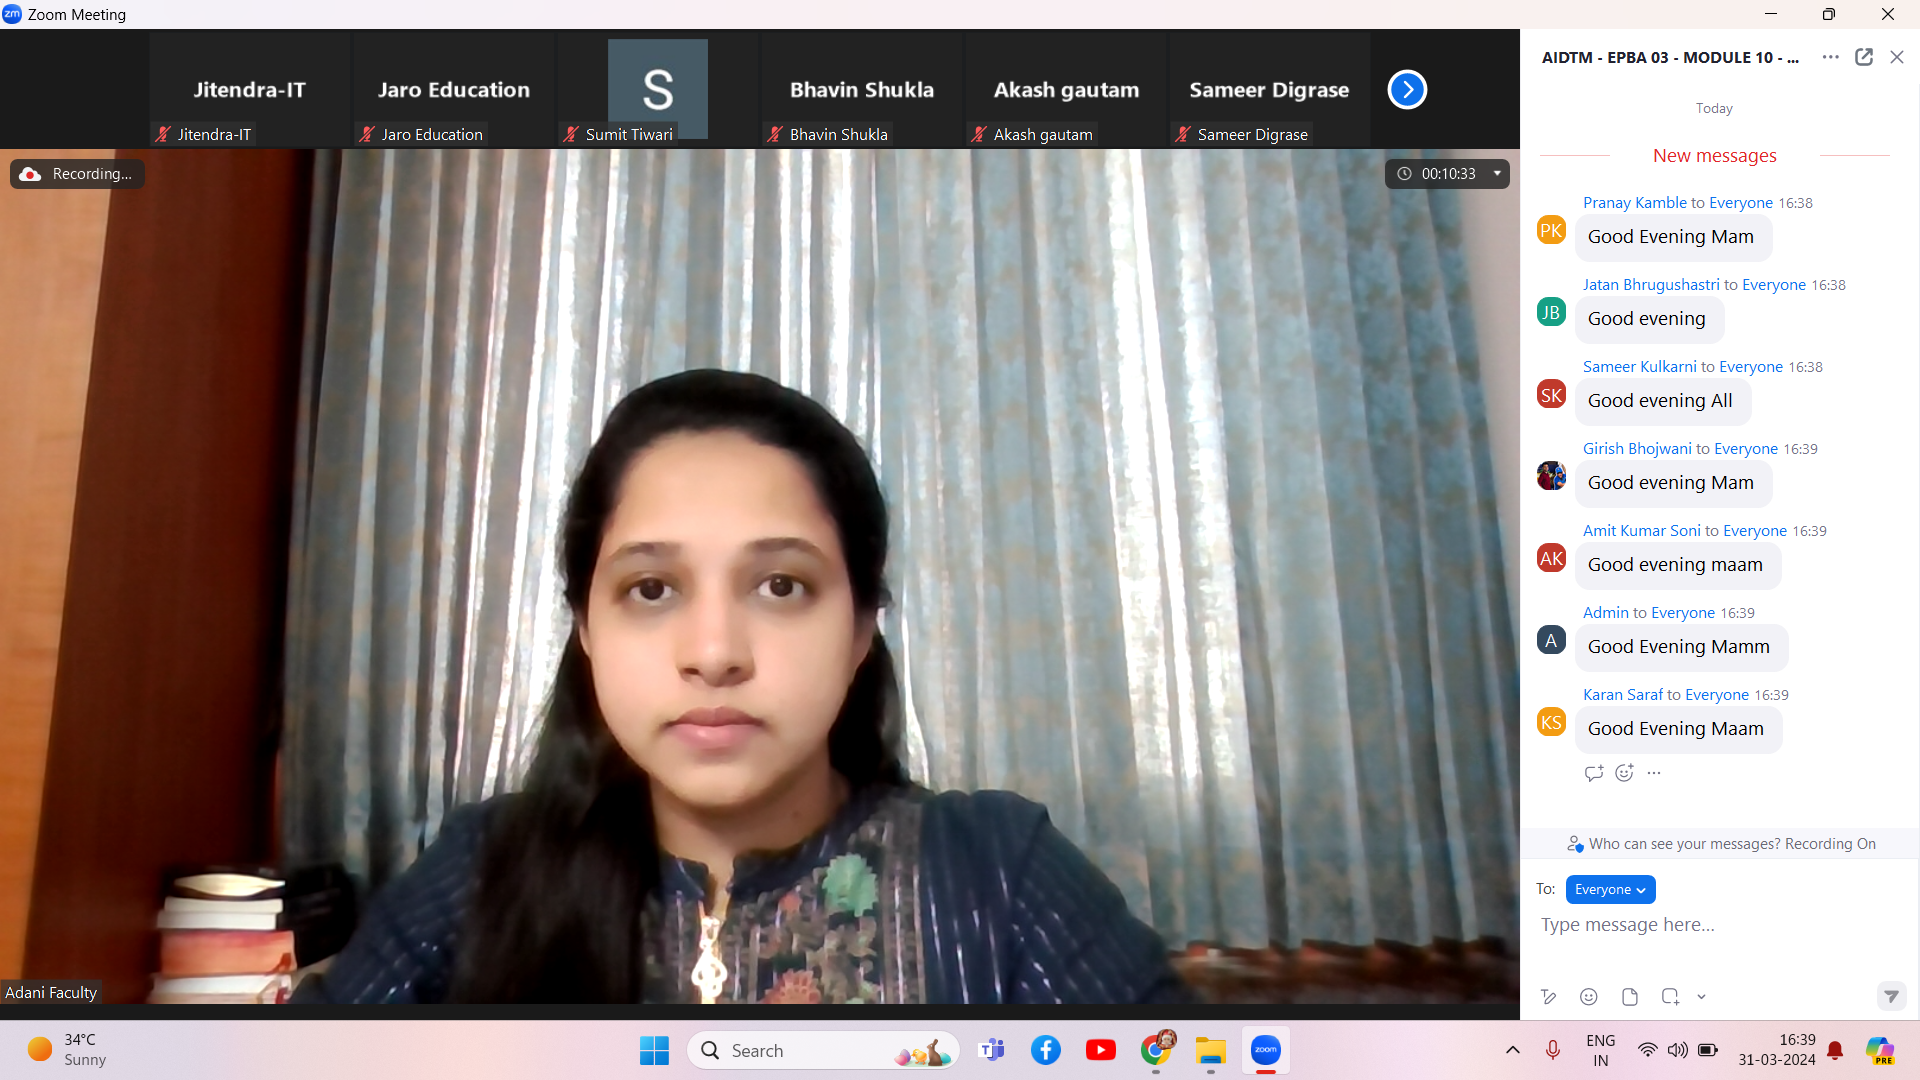1920x1080 pixels.
Task: Open the chat text formatting tool
Action: [x=1549, y=996]
